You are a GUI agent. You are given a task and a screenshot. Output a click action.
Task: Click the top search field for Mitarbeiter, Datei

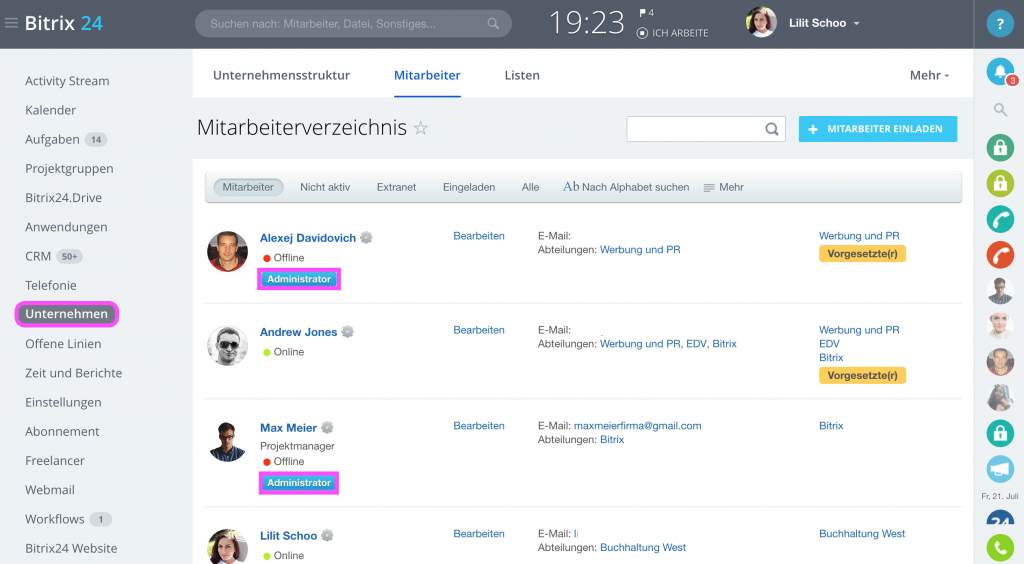click(353, 24)
